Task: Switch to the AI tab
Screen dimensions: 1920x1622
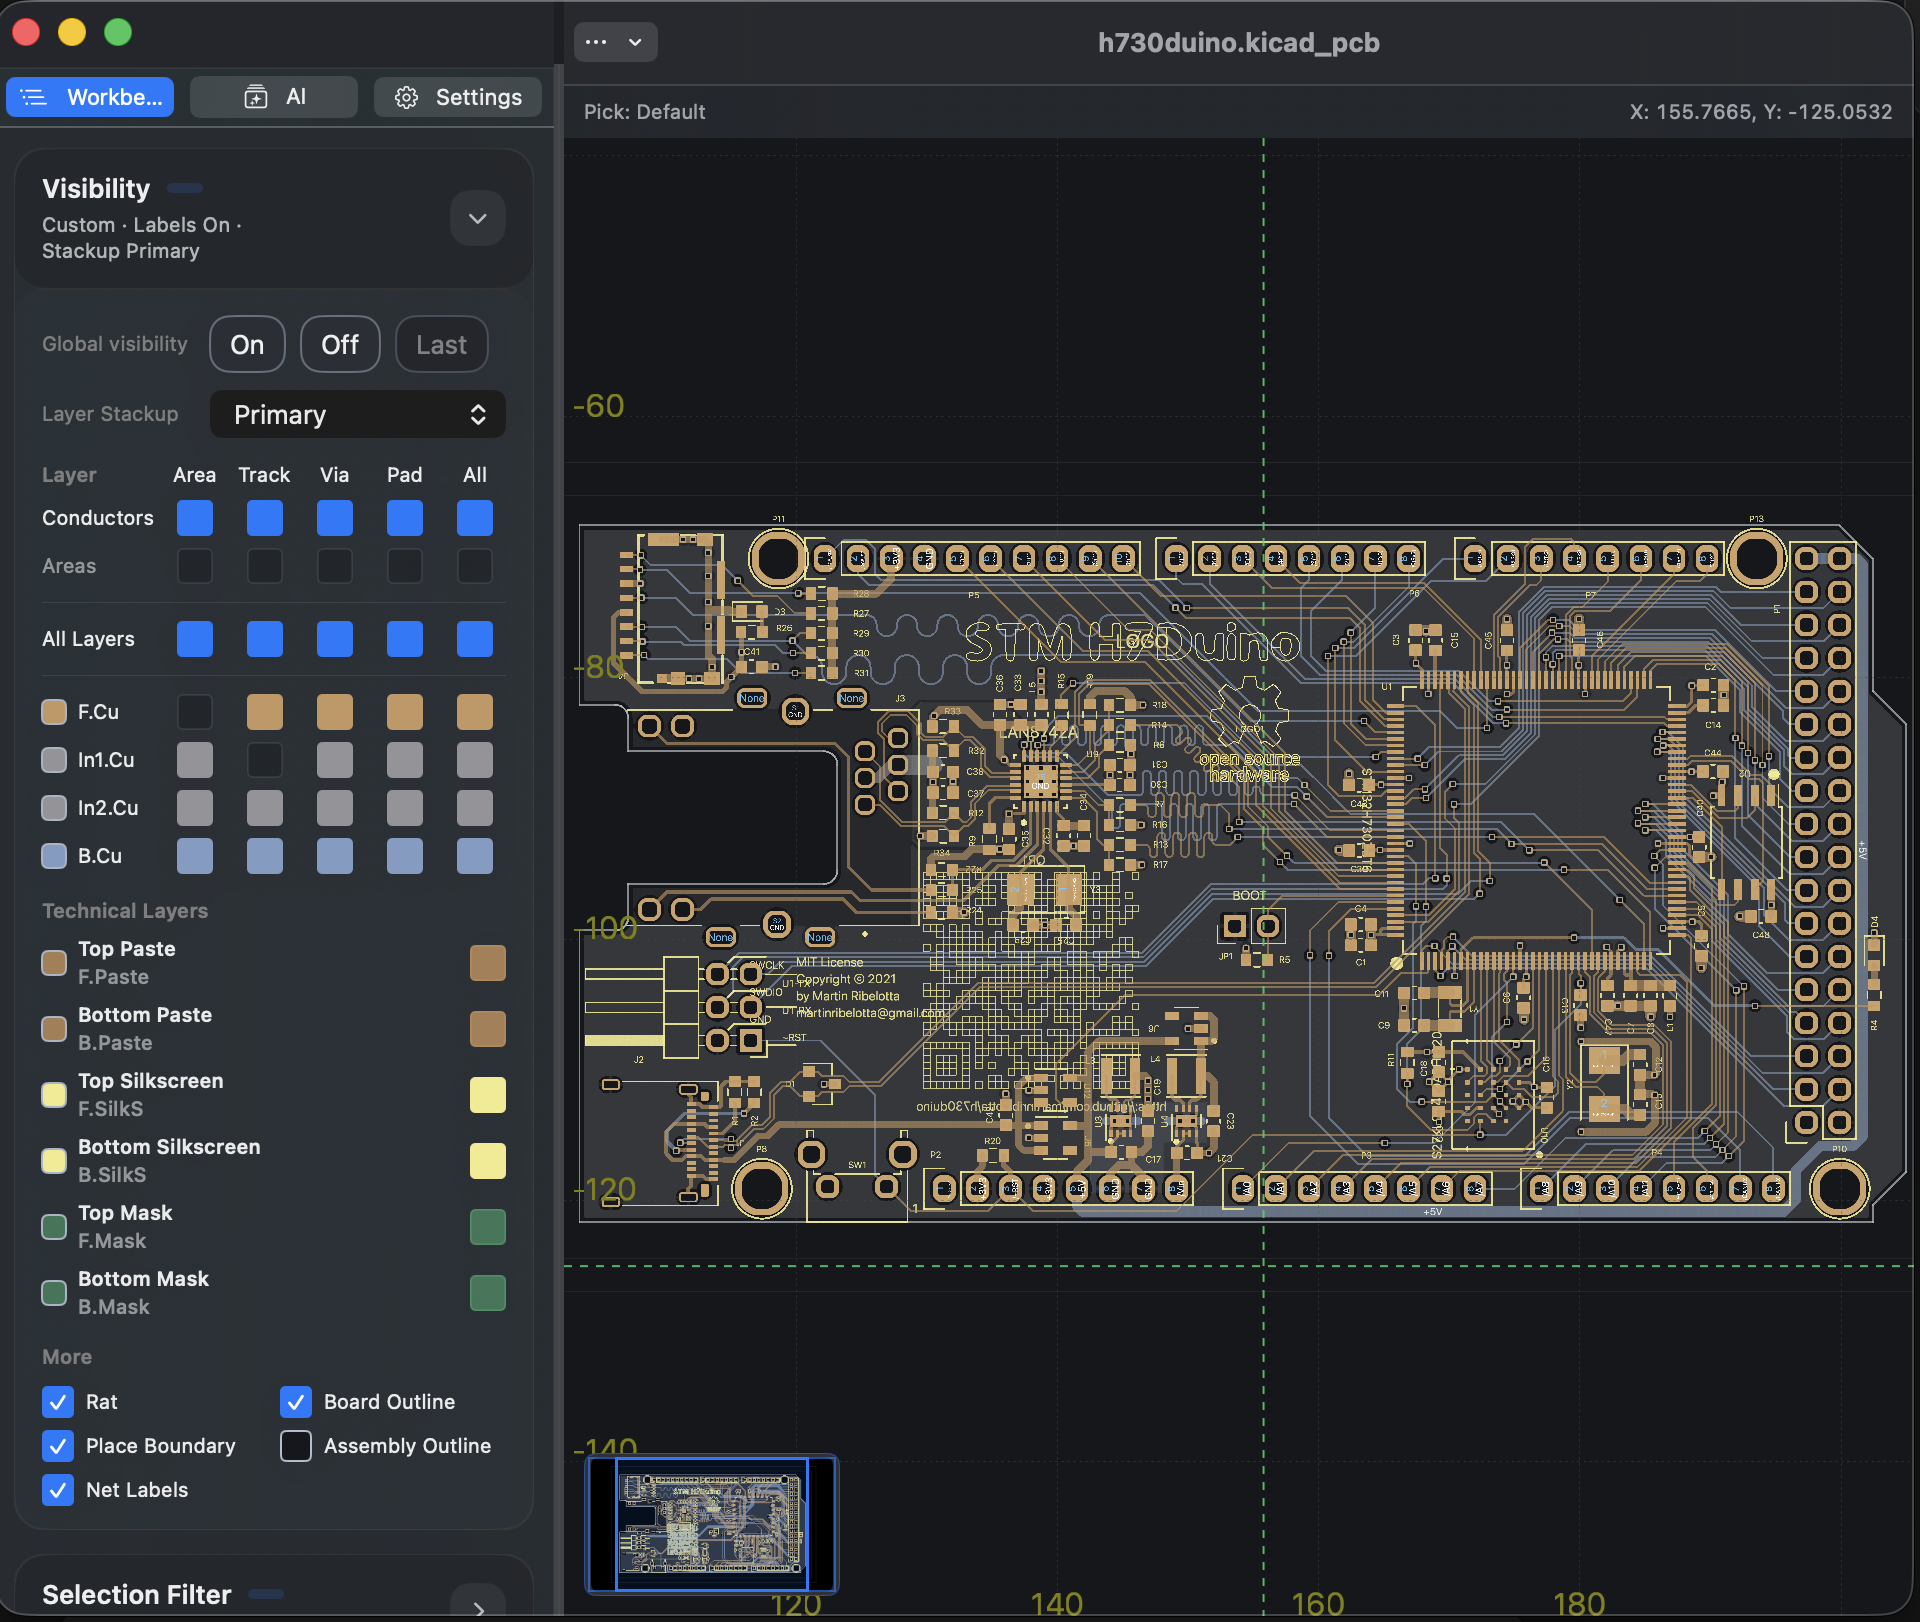Action: tap(274, 97)
